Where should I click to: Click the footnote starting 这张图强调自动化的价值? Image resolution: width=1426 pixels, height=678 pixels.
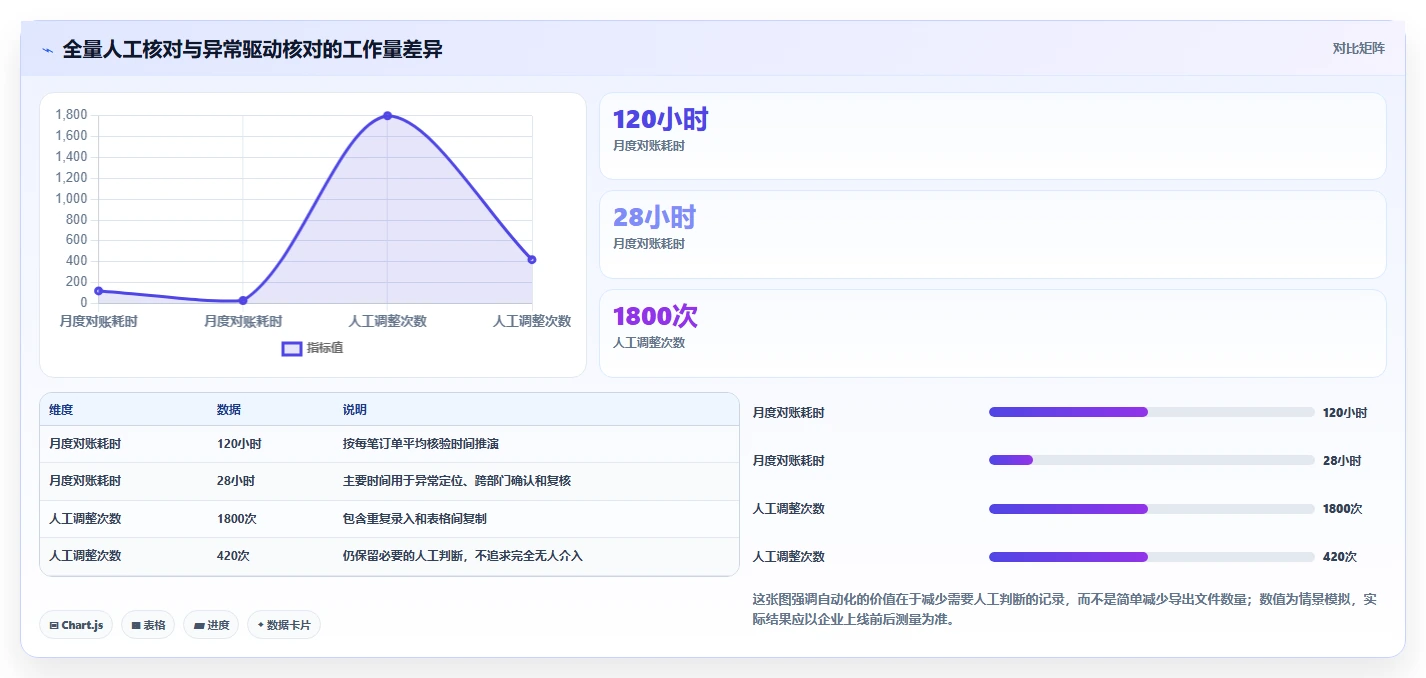click(1064, 610)
